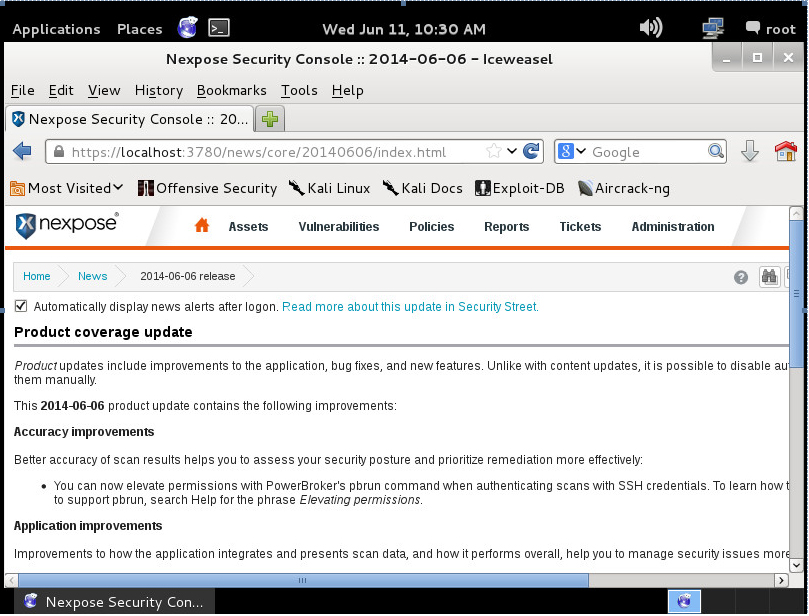
Task: Bookmark this page with the star icon
Action: pyautogui.click(x=493, y=152)
